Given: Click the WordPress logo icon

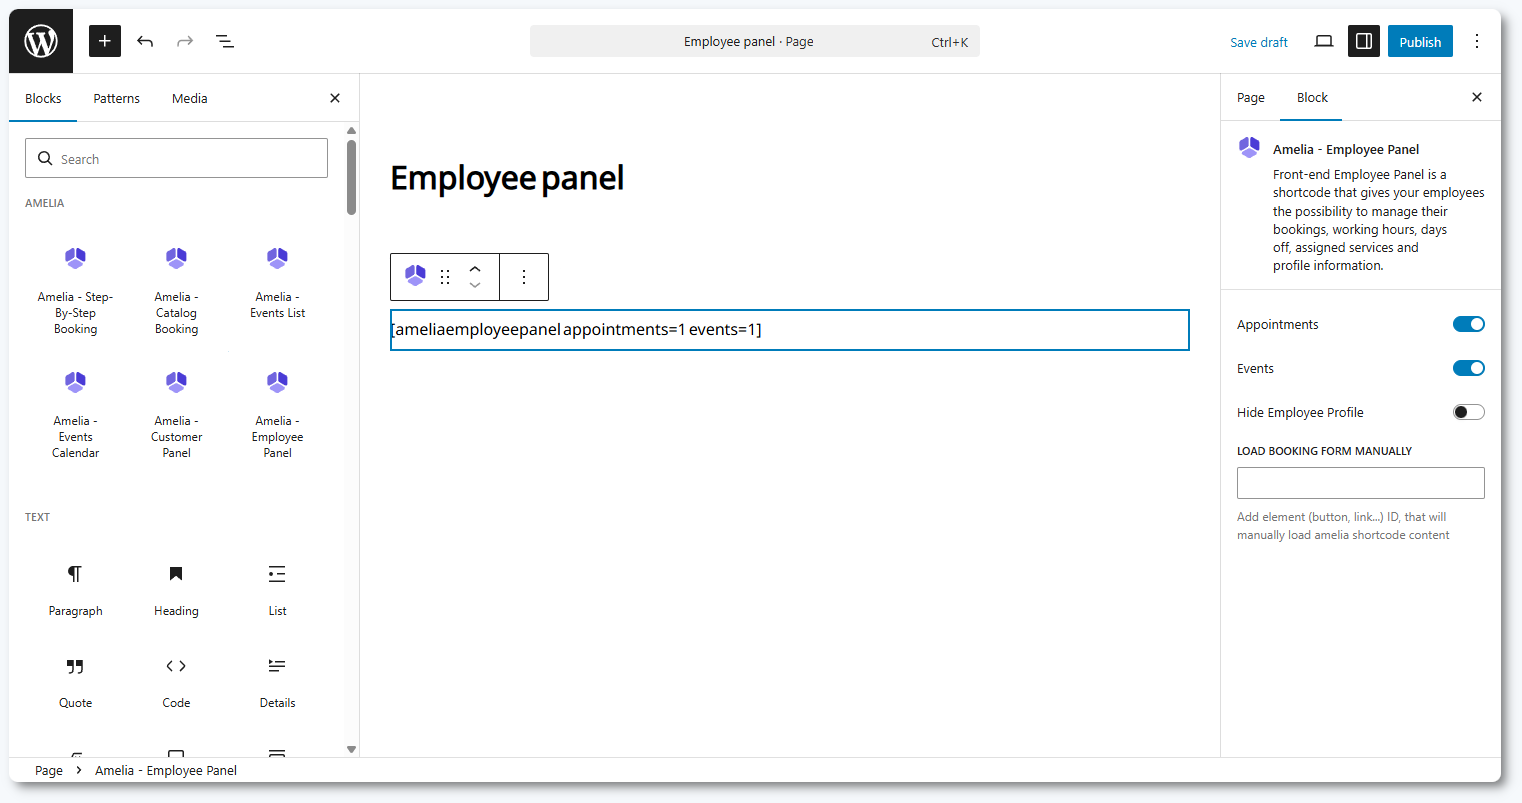Looking at the screenshot, I should click(x=41, y=41).
